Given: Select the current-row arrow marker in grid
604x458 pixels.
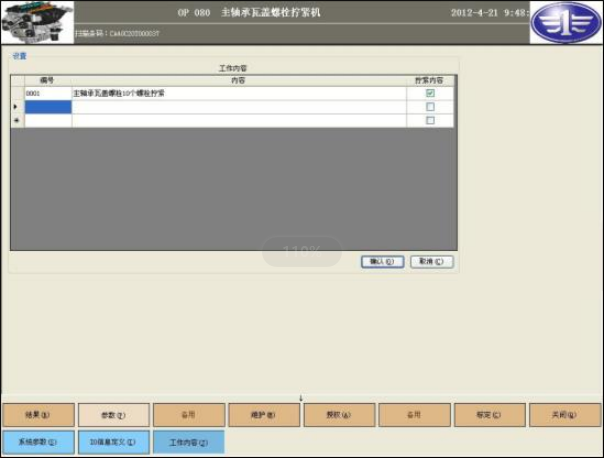Looking at the screenshot, I should [16, 107].
